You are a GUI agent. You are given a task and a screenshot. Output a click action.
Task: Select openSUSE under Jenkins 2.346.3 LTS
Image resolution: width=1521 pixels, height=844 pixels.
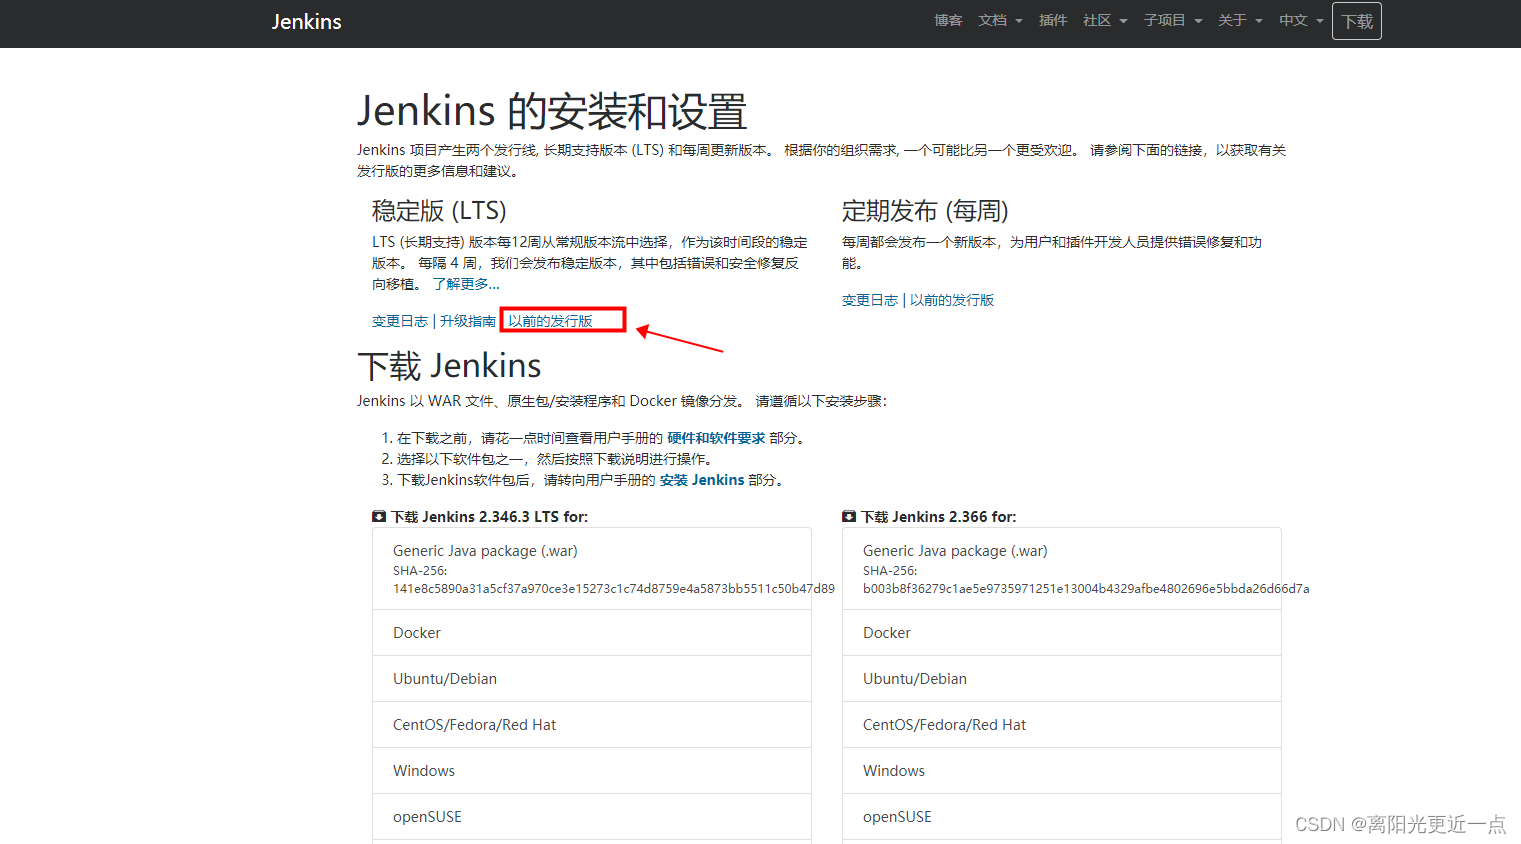pyautogui.click(x=592, y=817)
